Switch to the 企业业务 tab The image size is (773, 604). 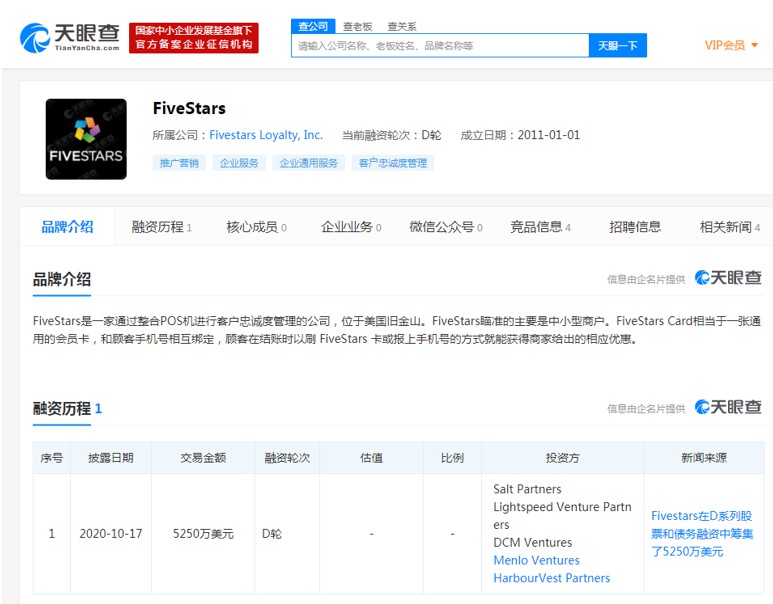pos(351,227)
